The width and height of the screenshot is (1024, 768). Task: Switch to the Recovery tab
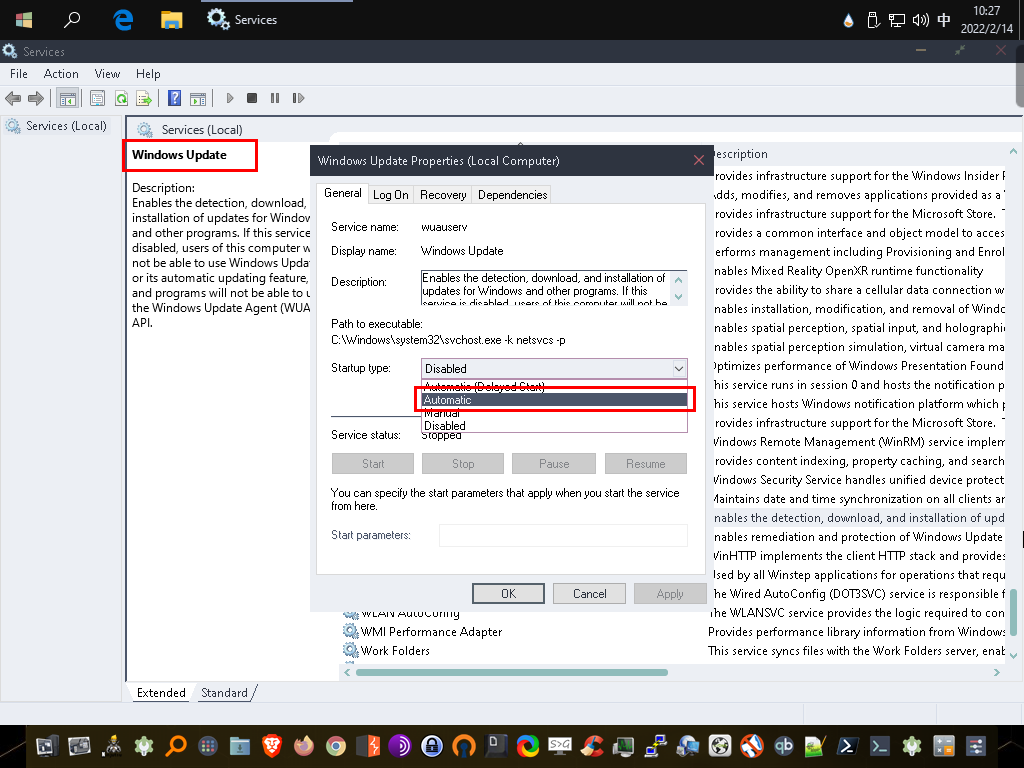coord(443,195)
